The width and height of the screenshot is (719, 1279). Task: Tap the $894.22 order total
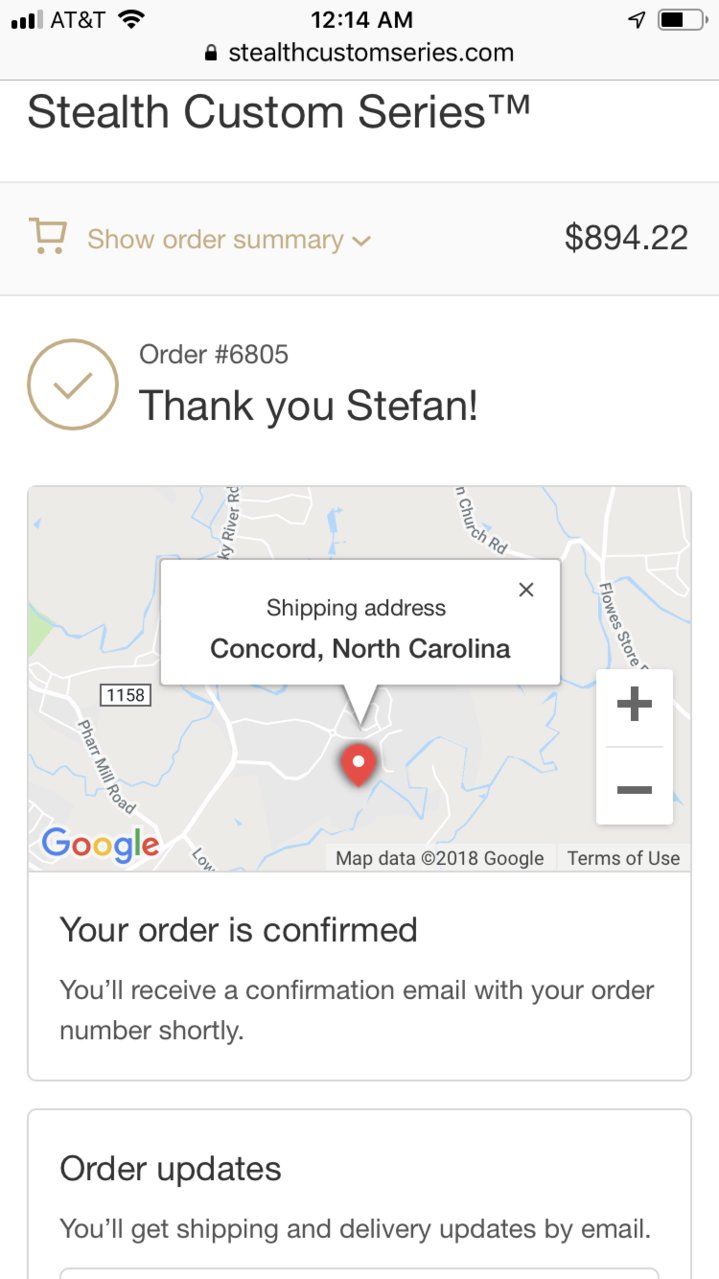[626, 238]
